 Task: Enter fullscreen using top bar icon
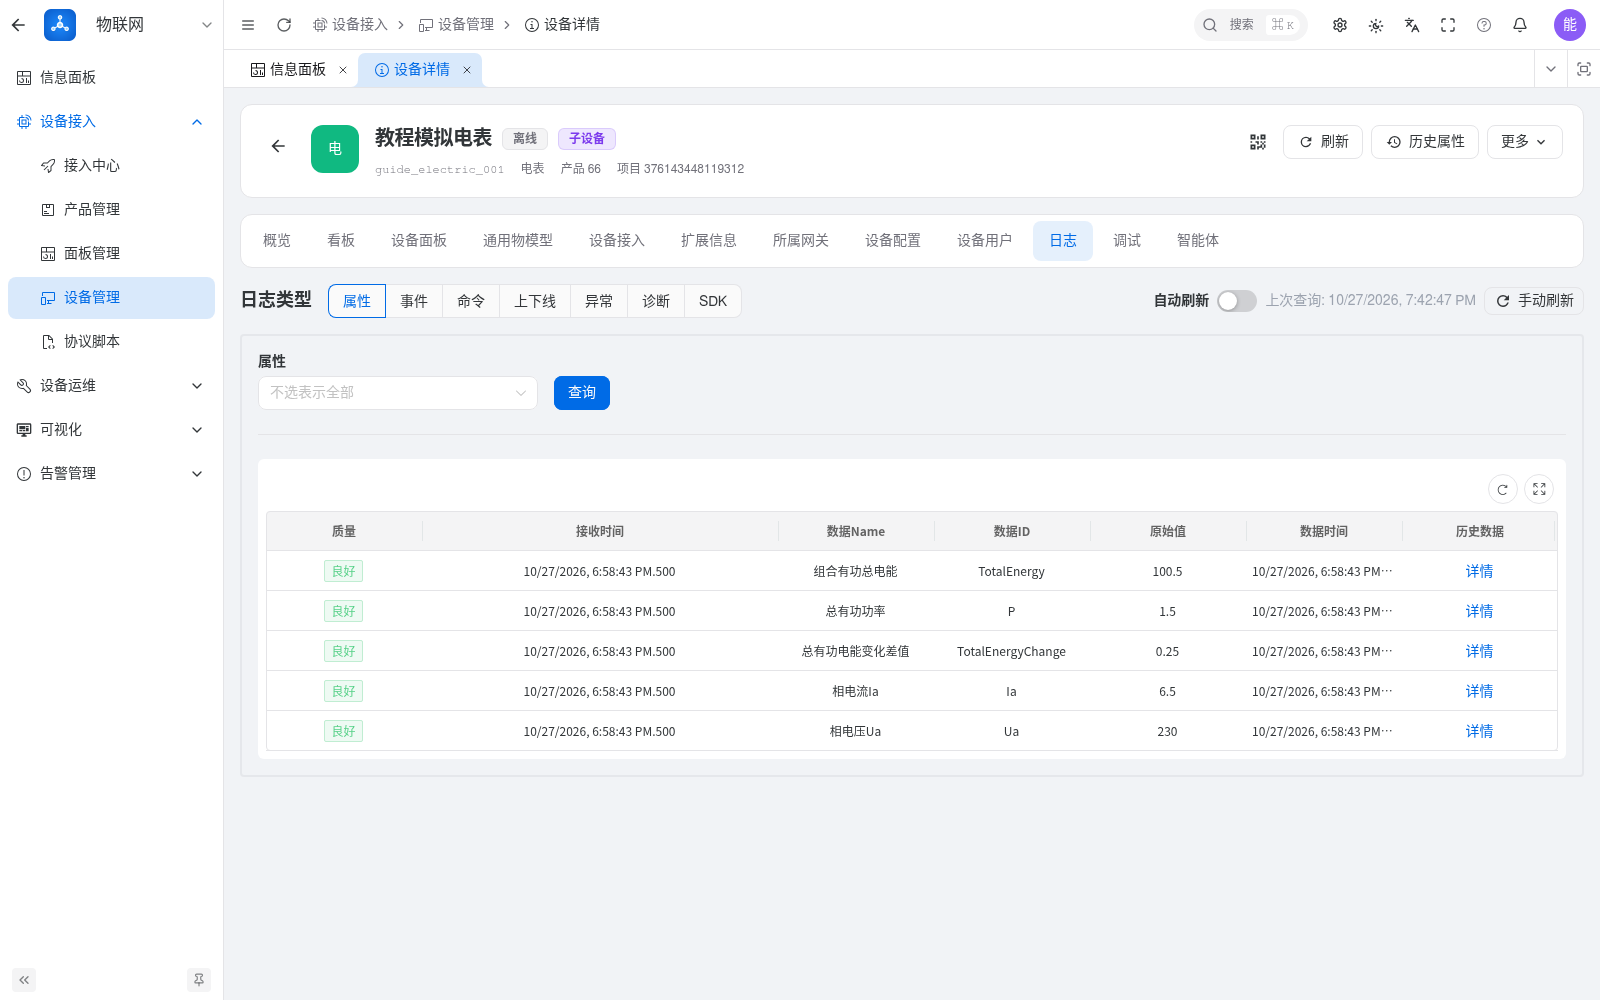(1448, 25)
